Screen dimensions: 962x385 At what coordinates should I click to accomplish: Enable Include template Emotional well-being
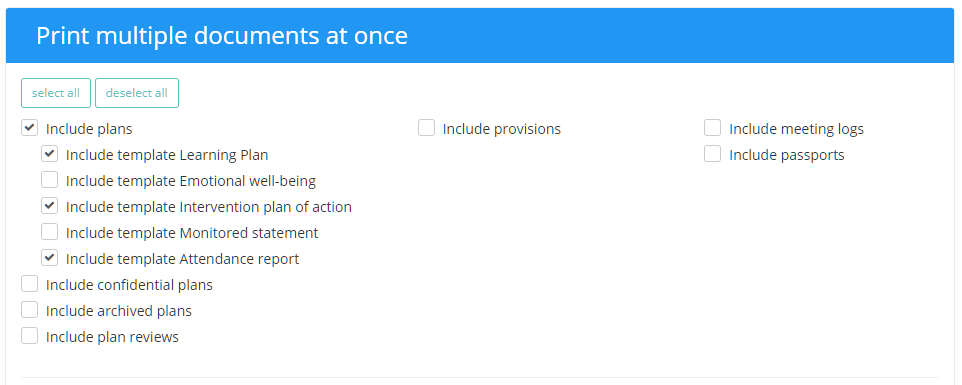coord(50,180)
